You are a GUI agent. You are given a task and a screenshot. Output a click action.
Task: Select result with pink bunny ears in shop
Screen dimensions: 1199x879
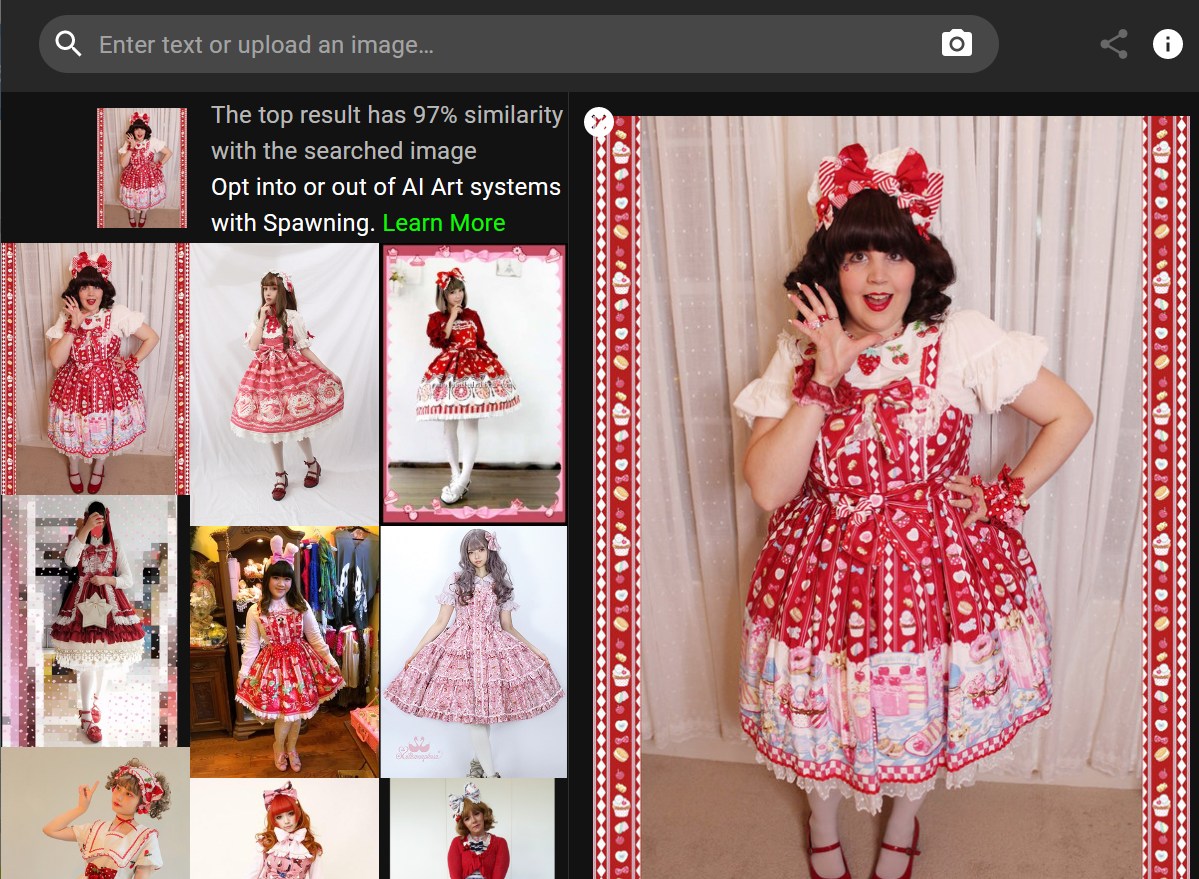[284, 651]
